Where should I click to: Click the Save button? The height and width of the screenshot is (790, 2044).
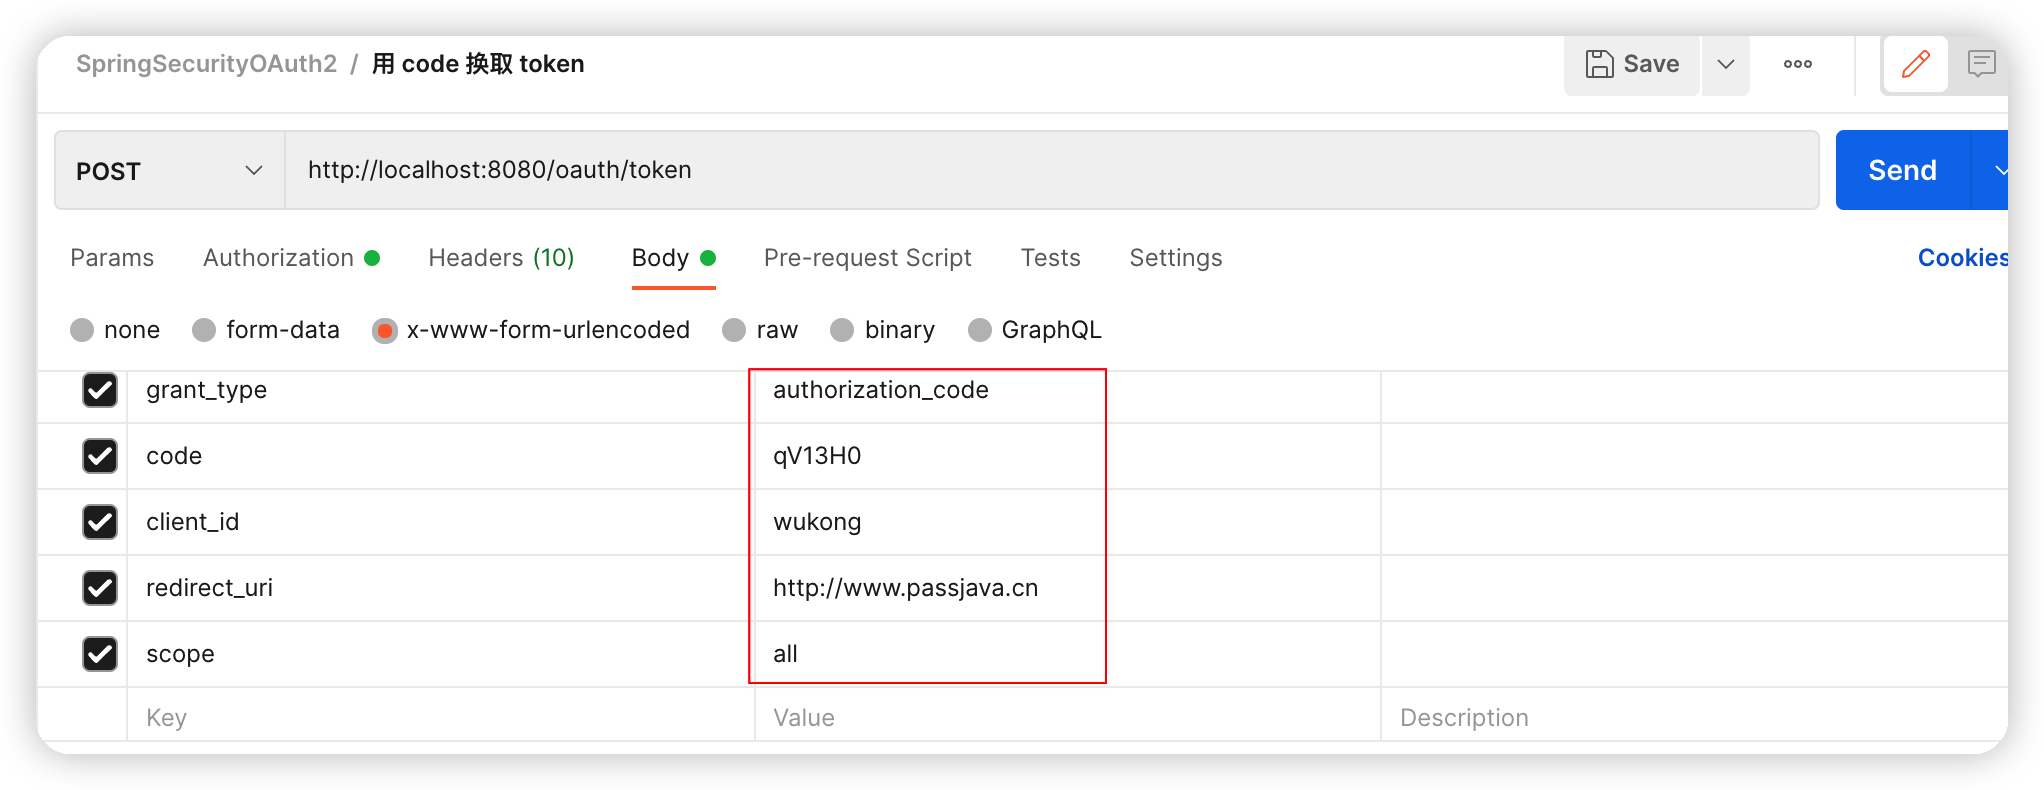pyautogui.click(x=1632, y=65)
